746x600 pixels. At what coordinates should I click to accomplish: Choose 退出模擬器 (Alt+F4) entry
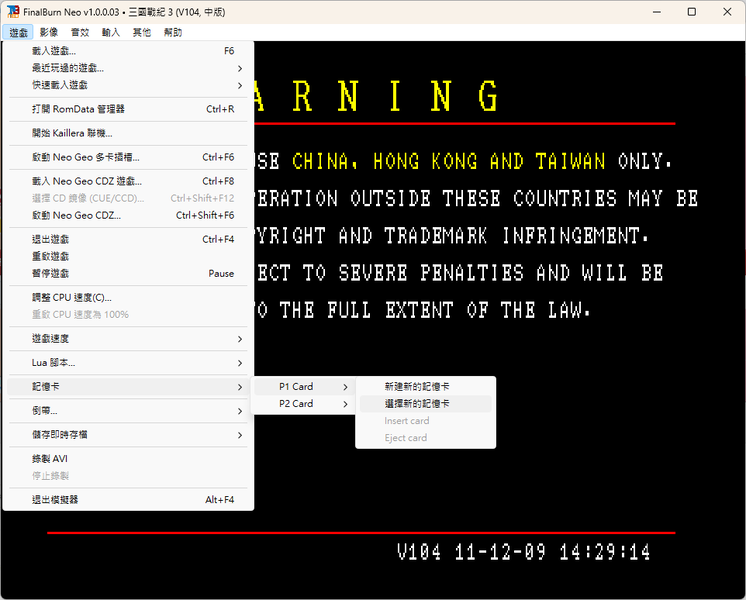click(x=128, y=500)
